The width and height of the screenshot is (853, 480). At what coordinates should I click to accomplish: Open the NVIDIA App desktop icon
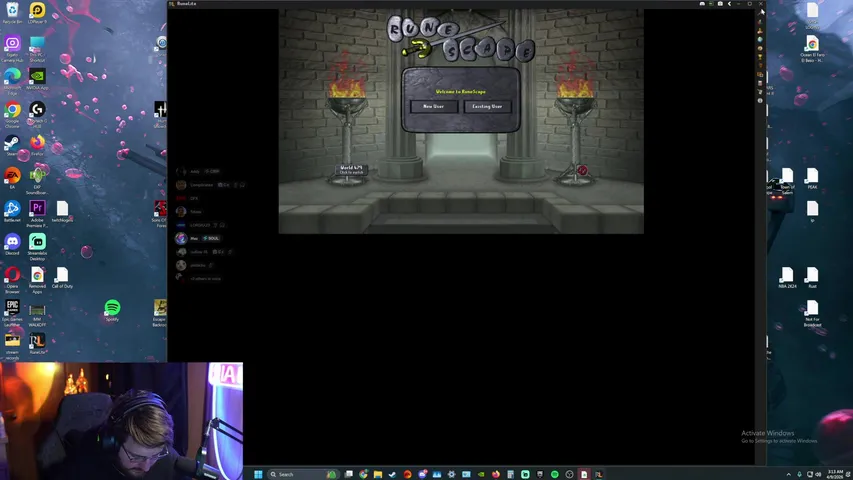point(37,79)
